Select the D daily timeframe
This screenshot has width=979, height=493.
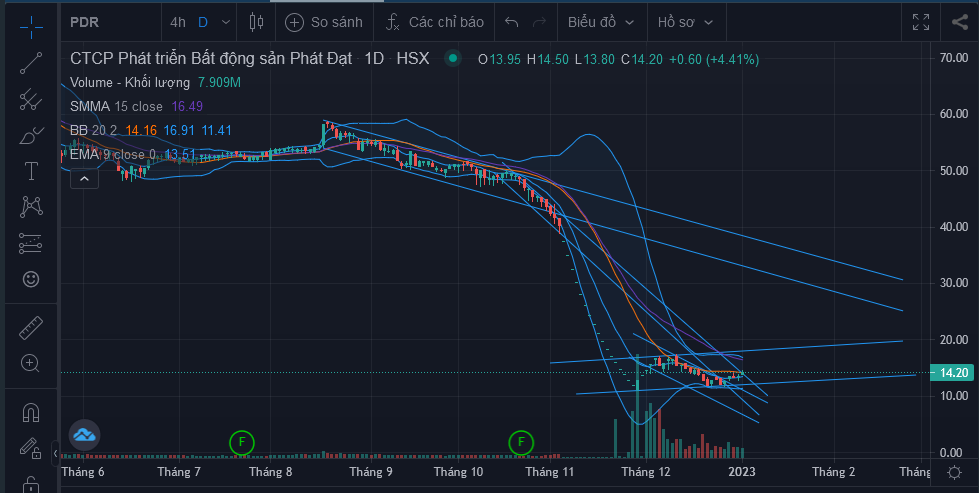pyautogui.click(x=203, y=22)
